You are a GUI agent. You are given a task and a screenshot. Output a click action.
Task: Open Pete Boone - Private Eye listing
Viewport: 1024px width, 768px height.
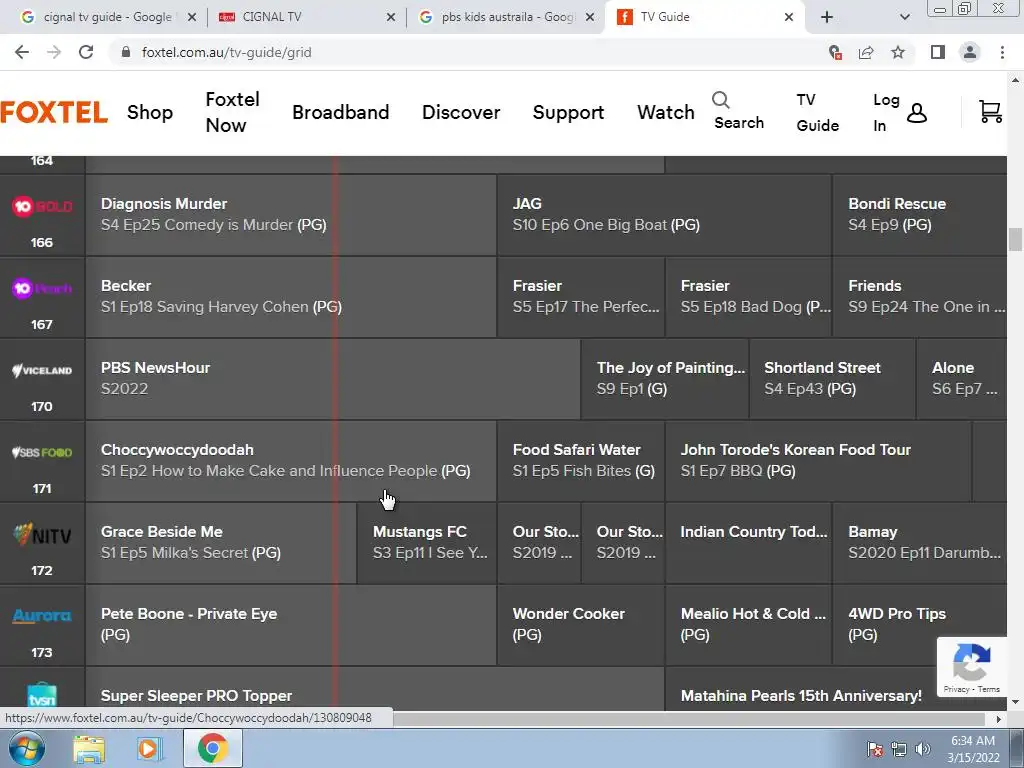click(291, 626)
